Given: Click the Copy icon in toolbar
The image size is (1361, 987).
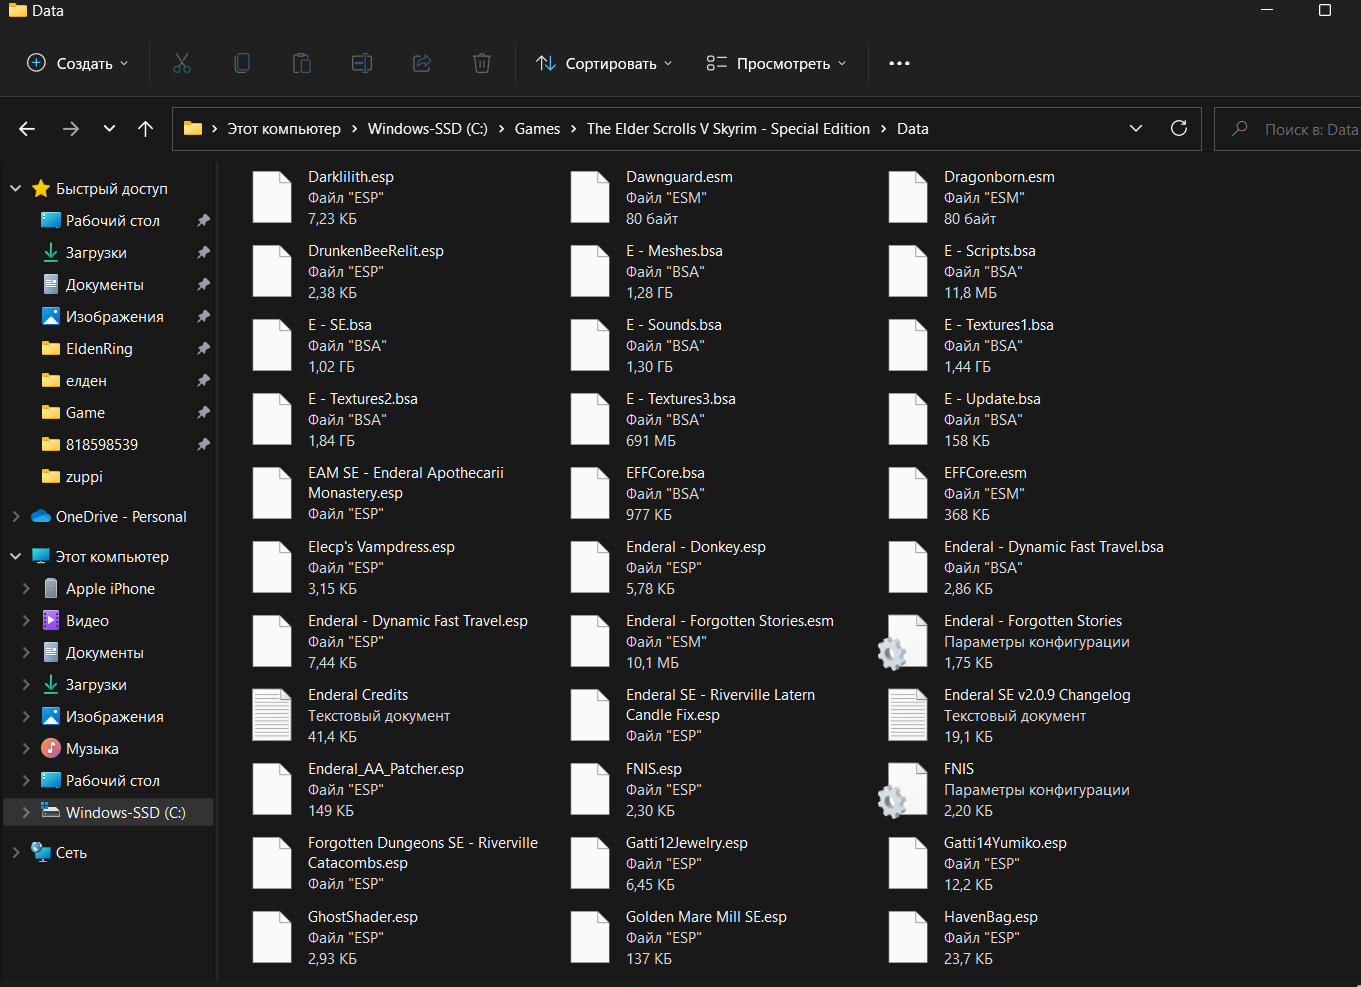Looking at the screenshot, I should pos(242,63).
